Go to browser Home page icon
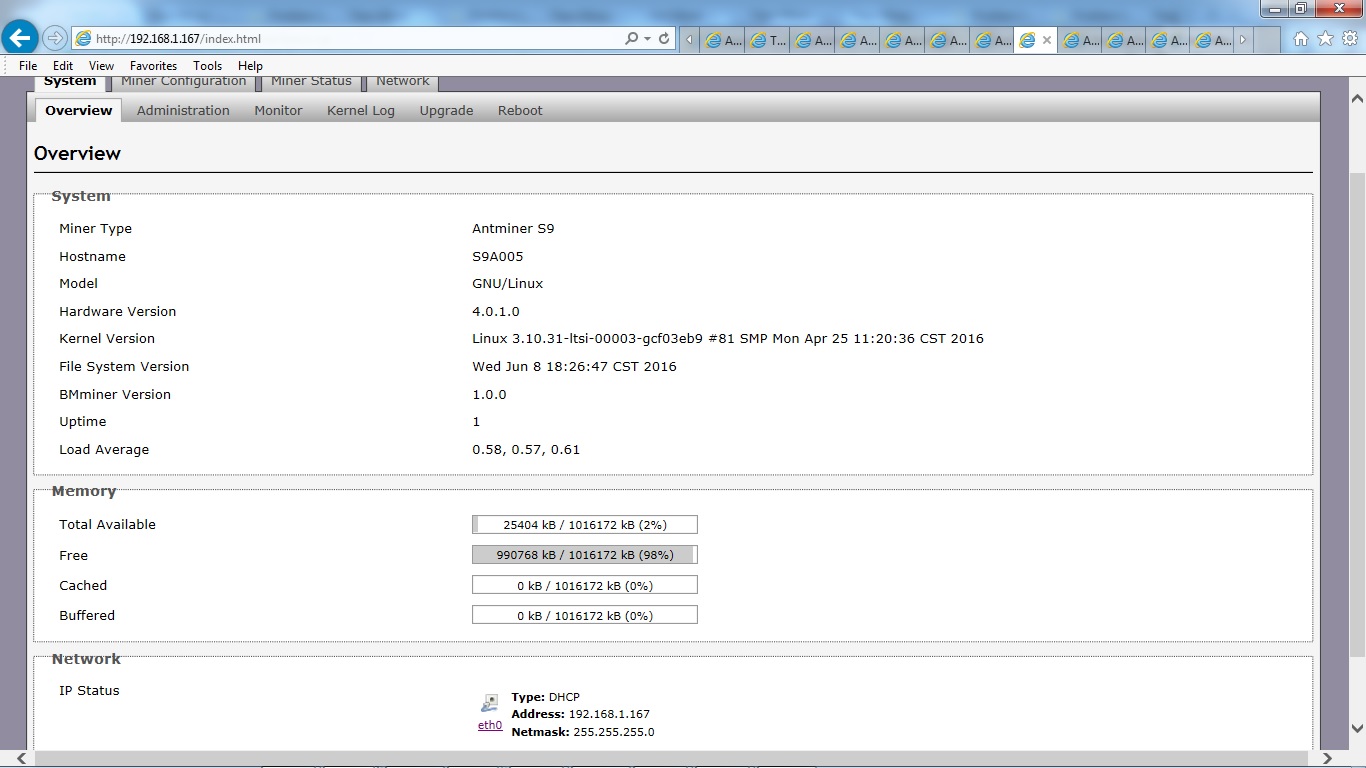The image size is (1366, 768). point(1301,39)
